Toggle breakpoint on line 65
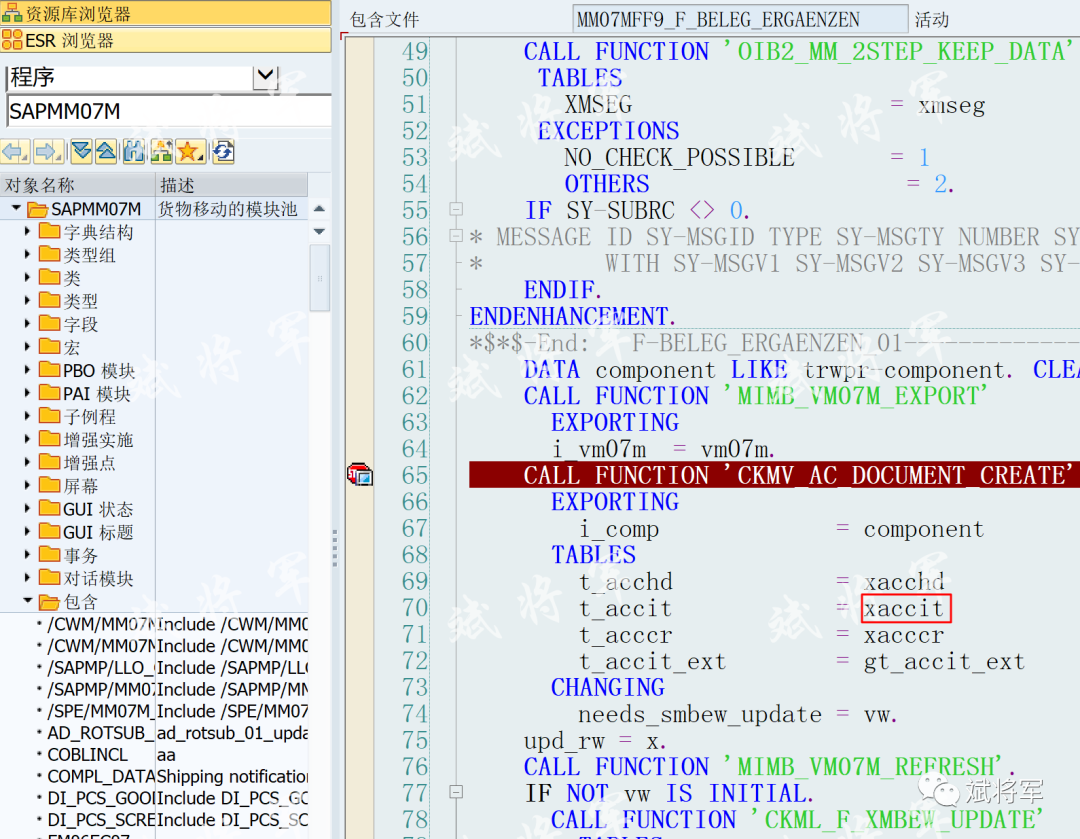Image resolution: width=1080 pixels, height=839 pixels. coord(360,475)
